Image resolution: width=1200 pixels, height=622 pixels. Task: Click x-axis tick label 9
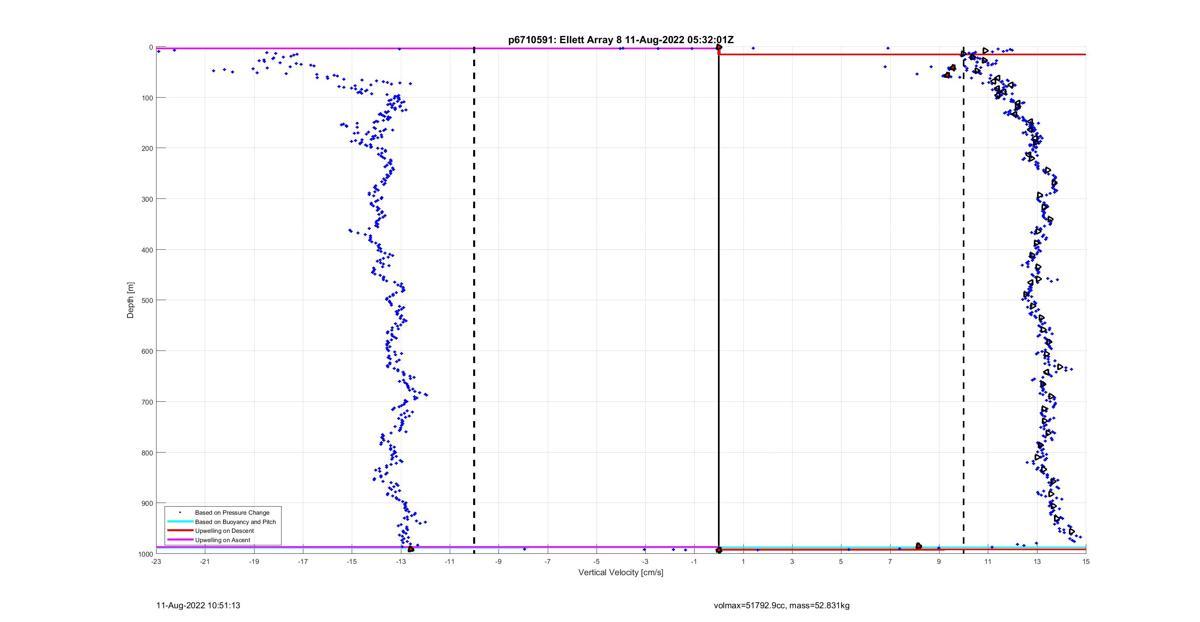coord(939,561)
